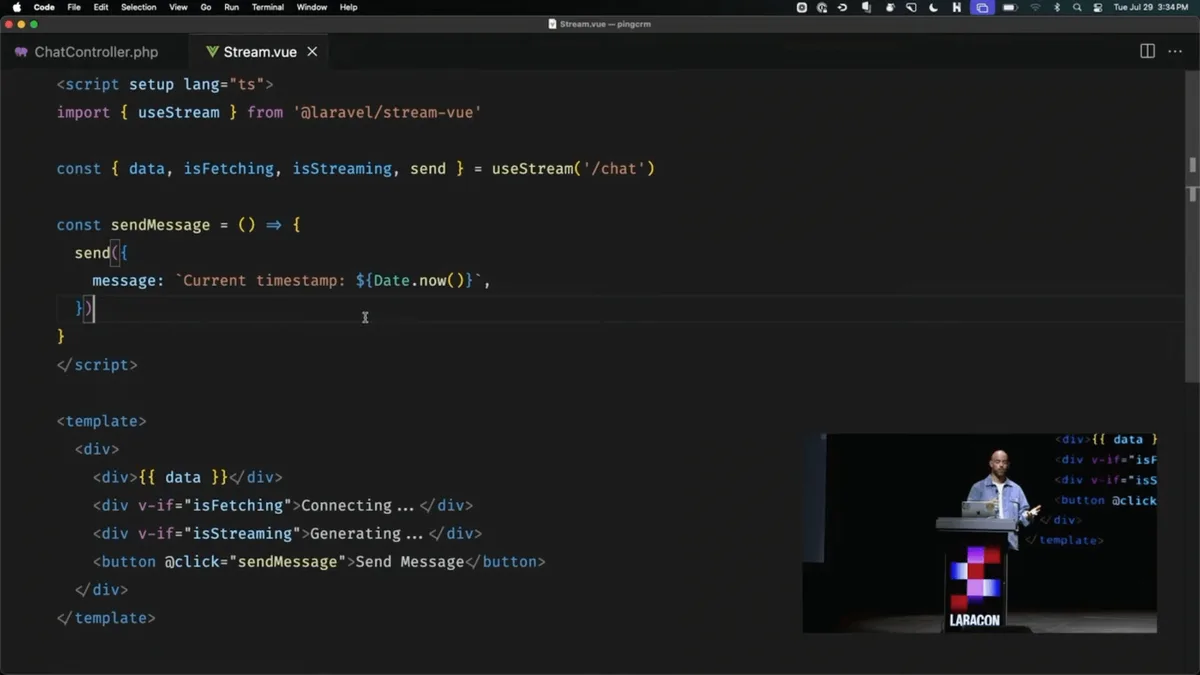Open the Apple menu
This screenshot has height=675, width=1200.
pos(16,7)
